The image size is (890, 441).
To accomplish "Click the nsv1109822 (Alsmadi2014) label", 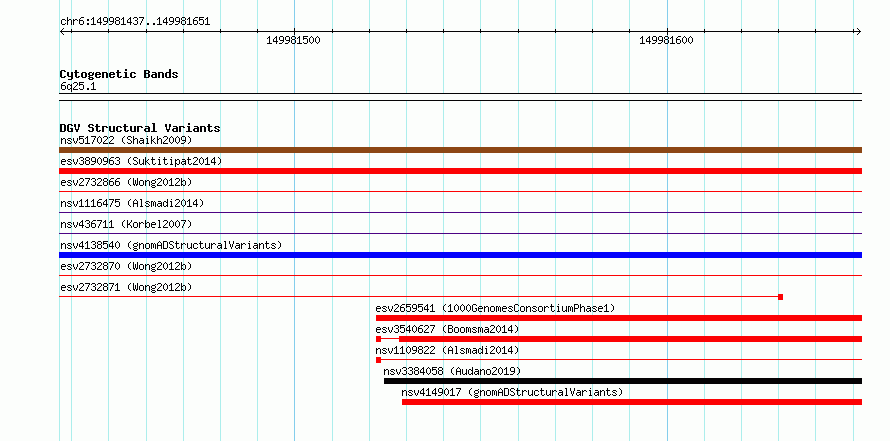I will (x=447, y=350).
